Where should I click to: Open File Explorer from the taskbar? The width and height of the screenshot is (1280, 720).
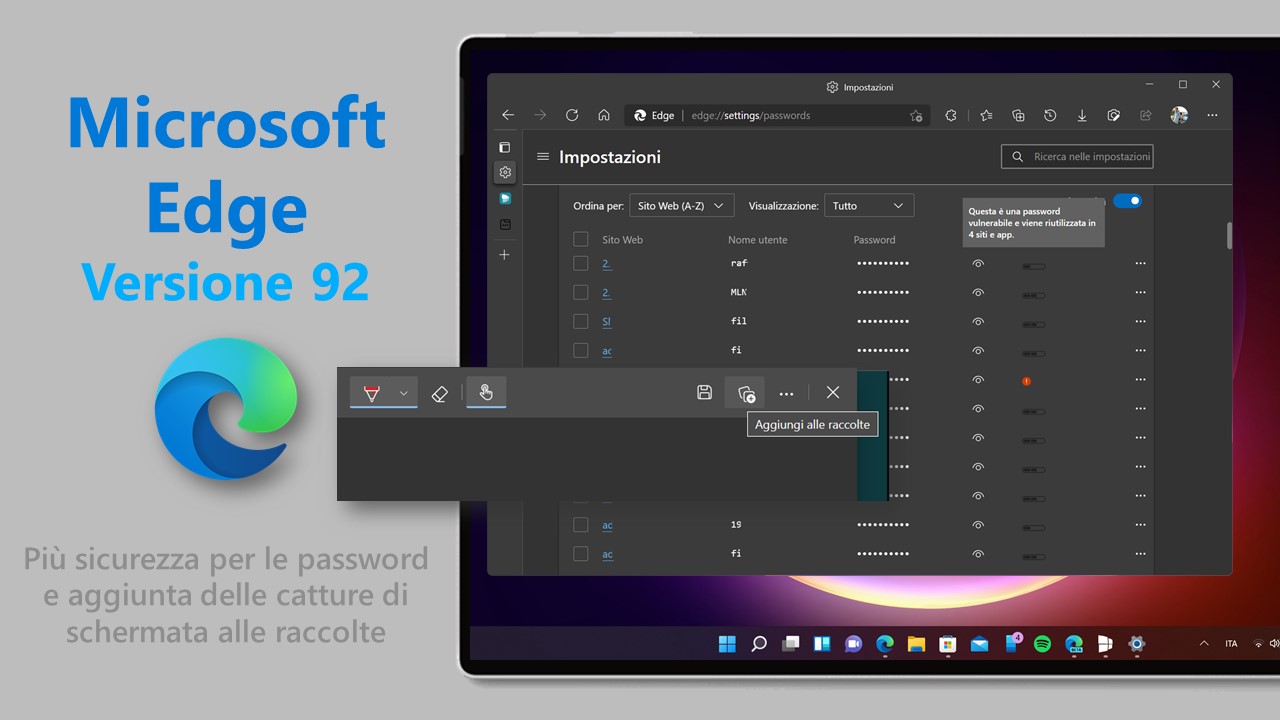point(916,643)
